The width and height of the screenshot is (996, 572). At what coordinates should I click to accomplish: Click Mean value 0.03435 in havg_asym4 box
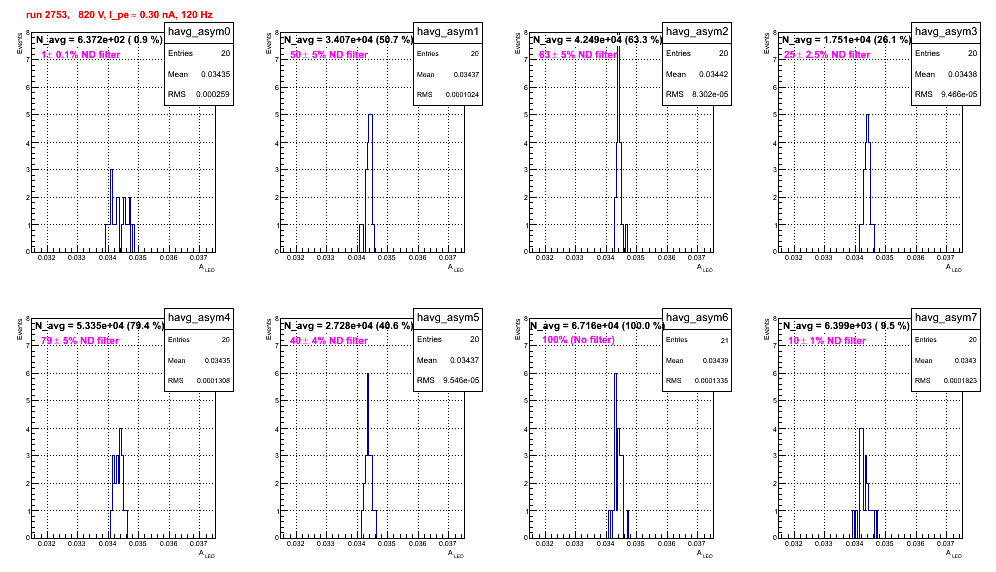click(217, 361)
